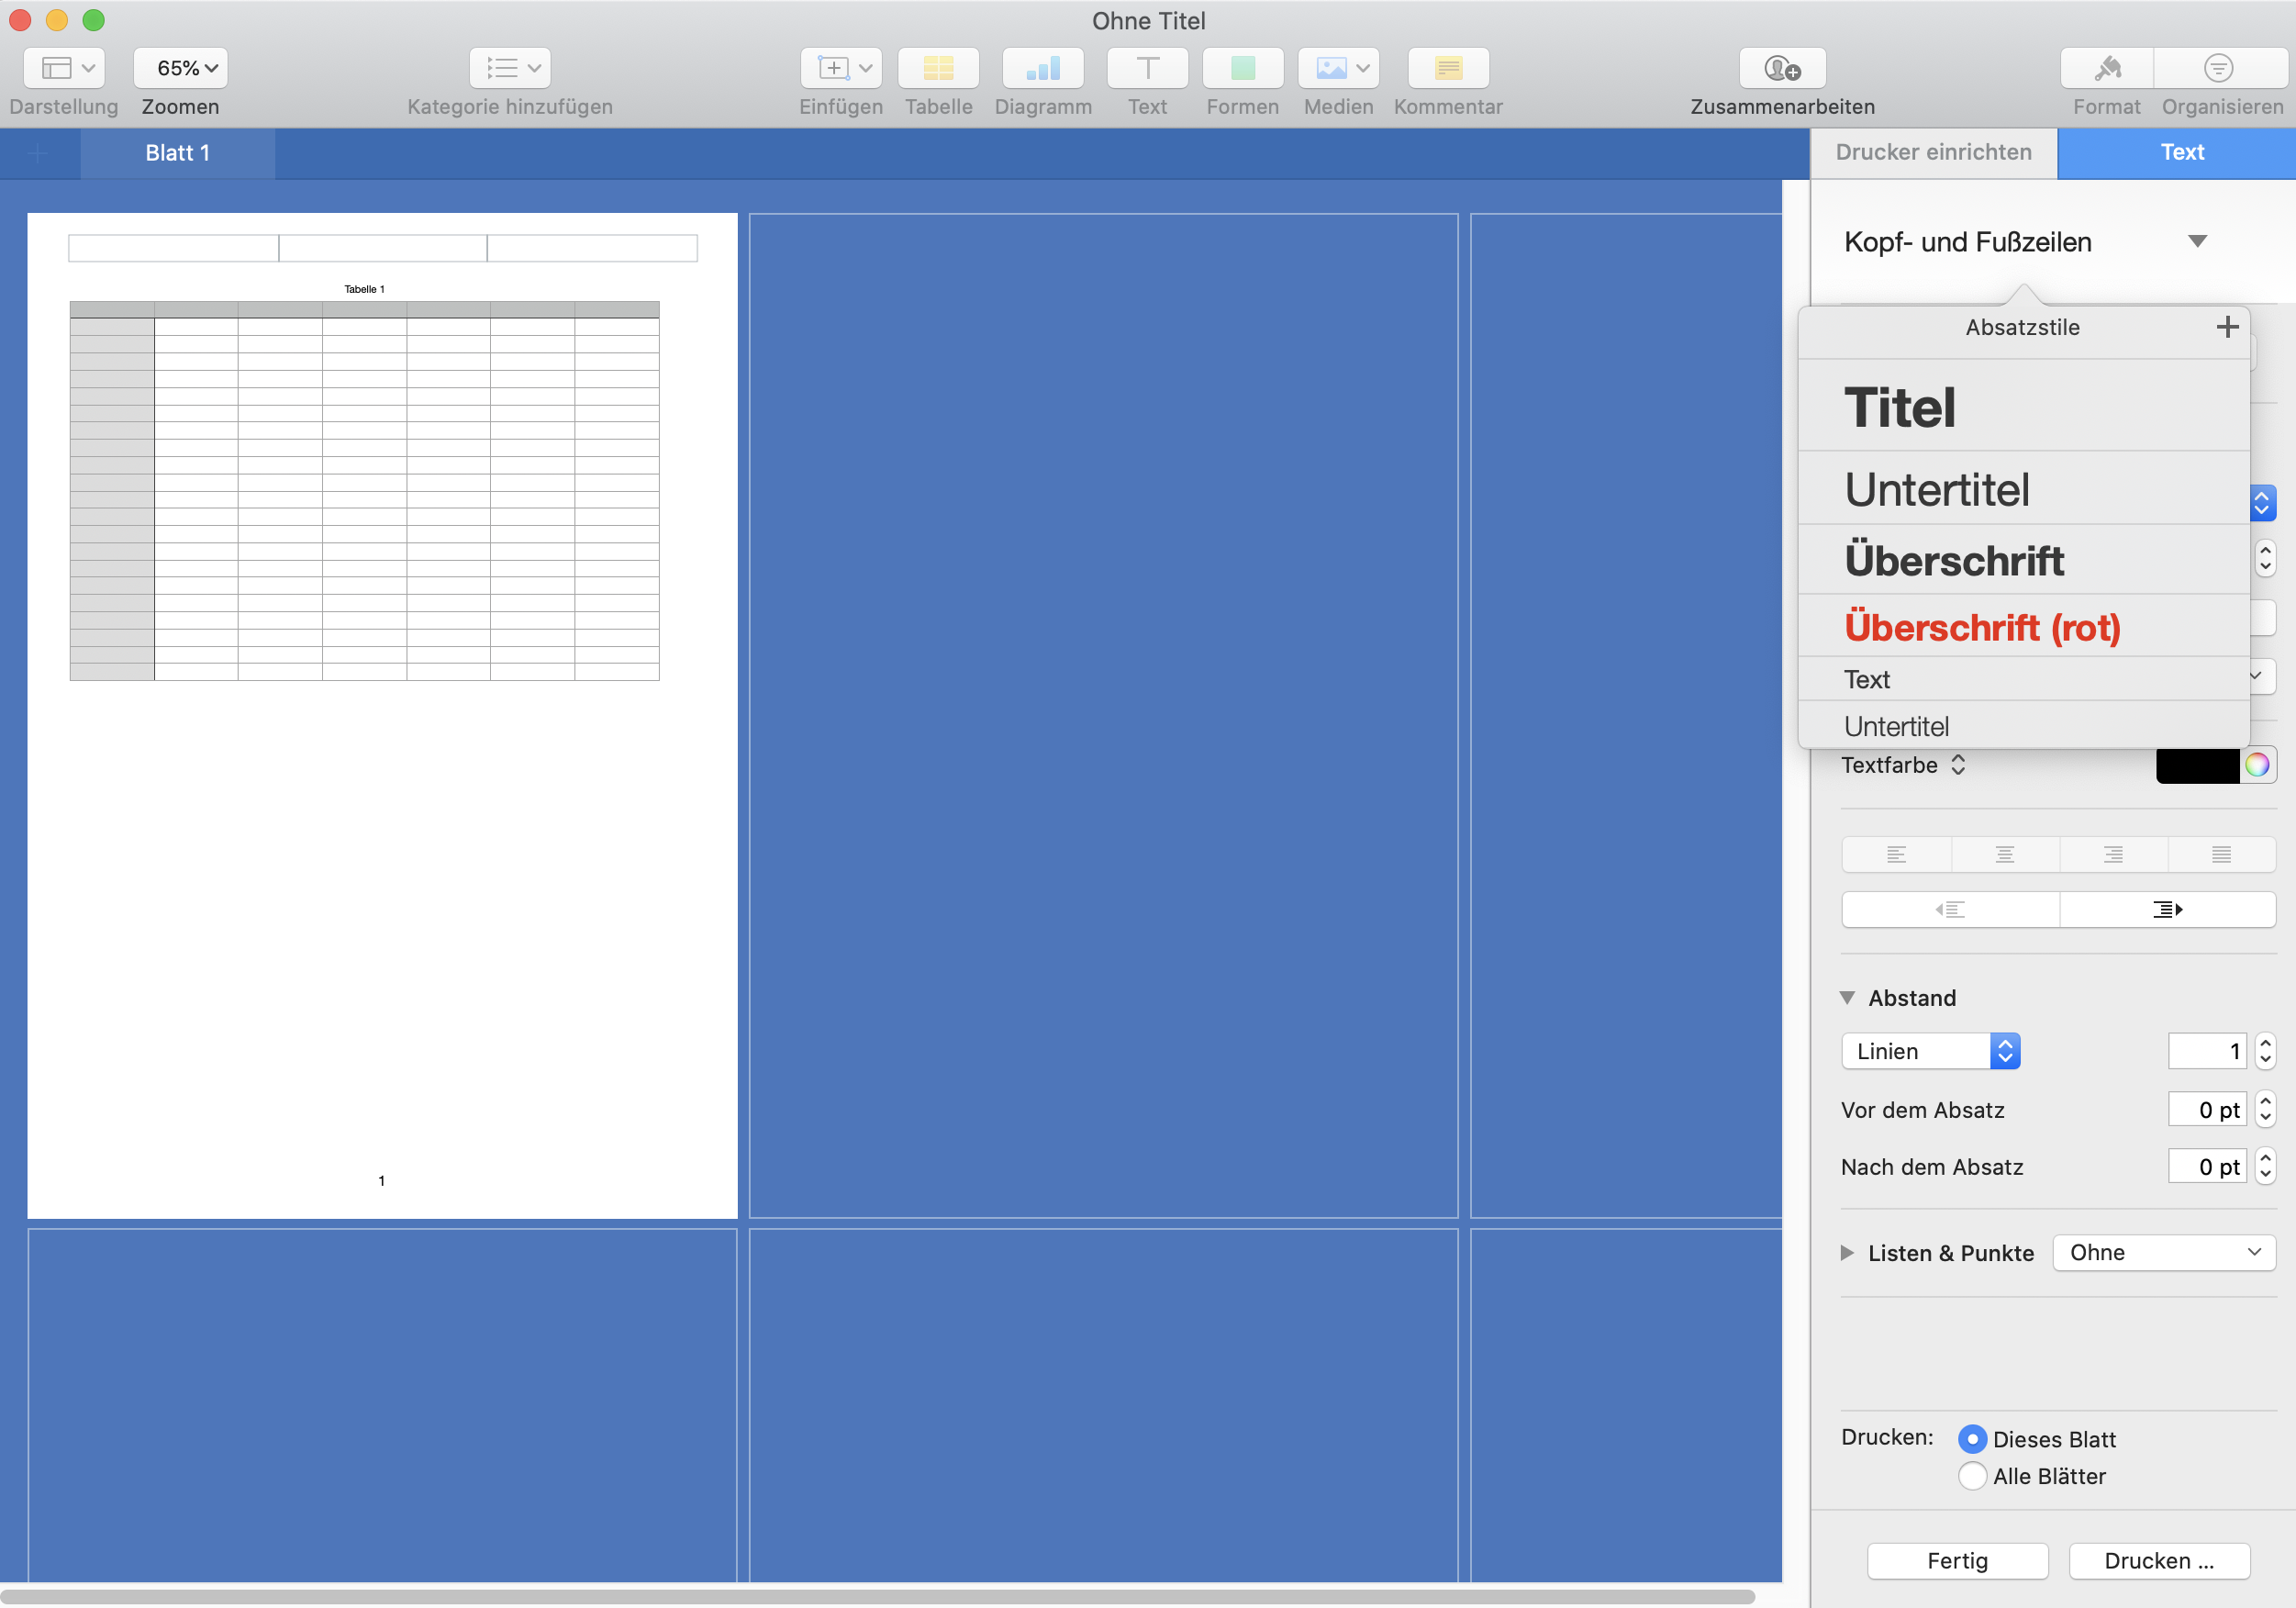2296x1608 pixels.
Task: Add new paragraph style with plus icon
Action: click(x=2226, y=327)
